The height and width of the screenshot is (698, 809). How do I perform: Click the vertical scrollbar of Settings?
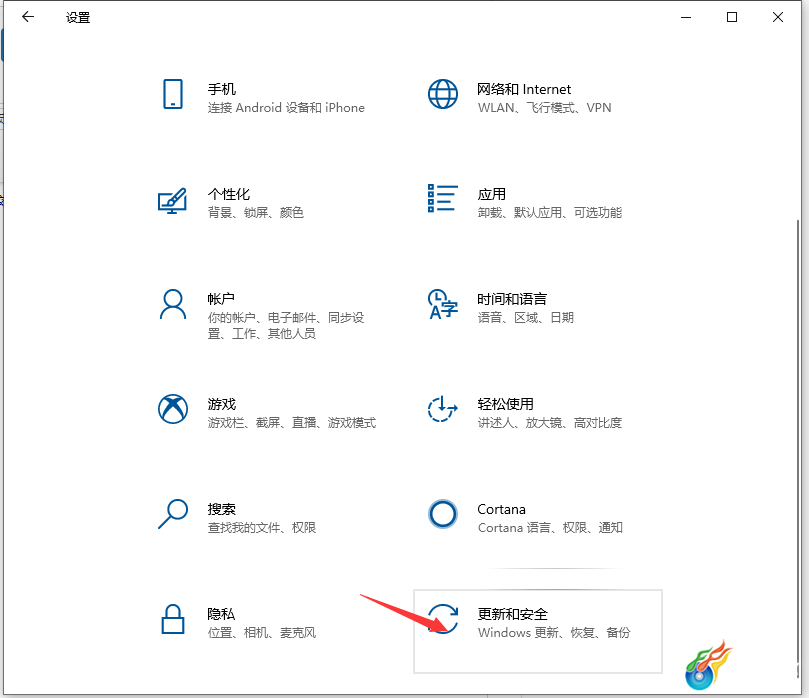(798, 449)
